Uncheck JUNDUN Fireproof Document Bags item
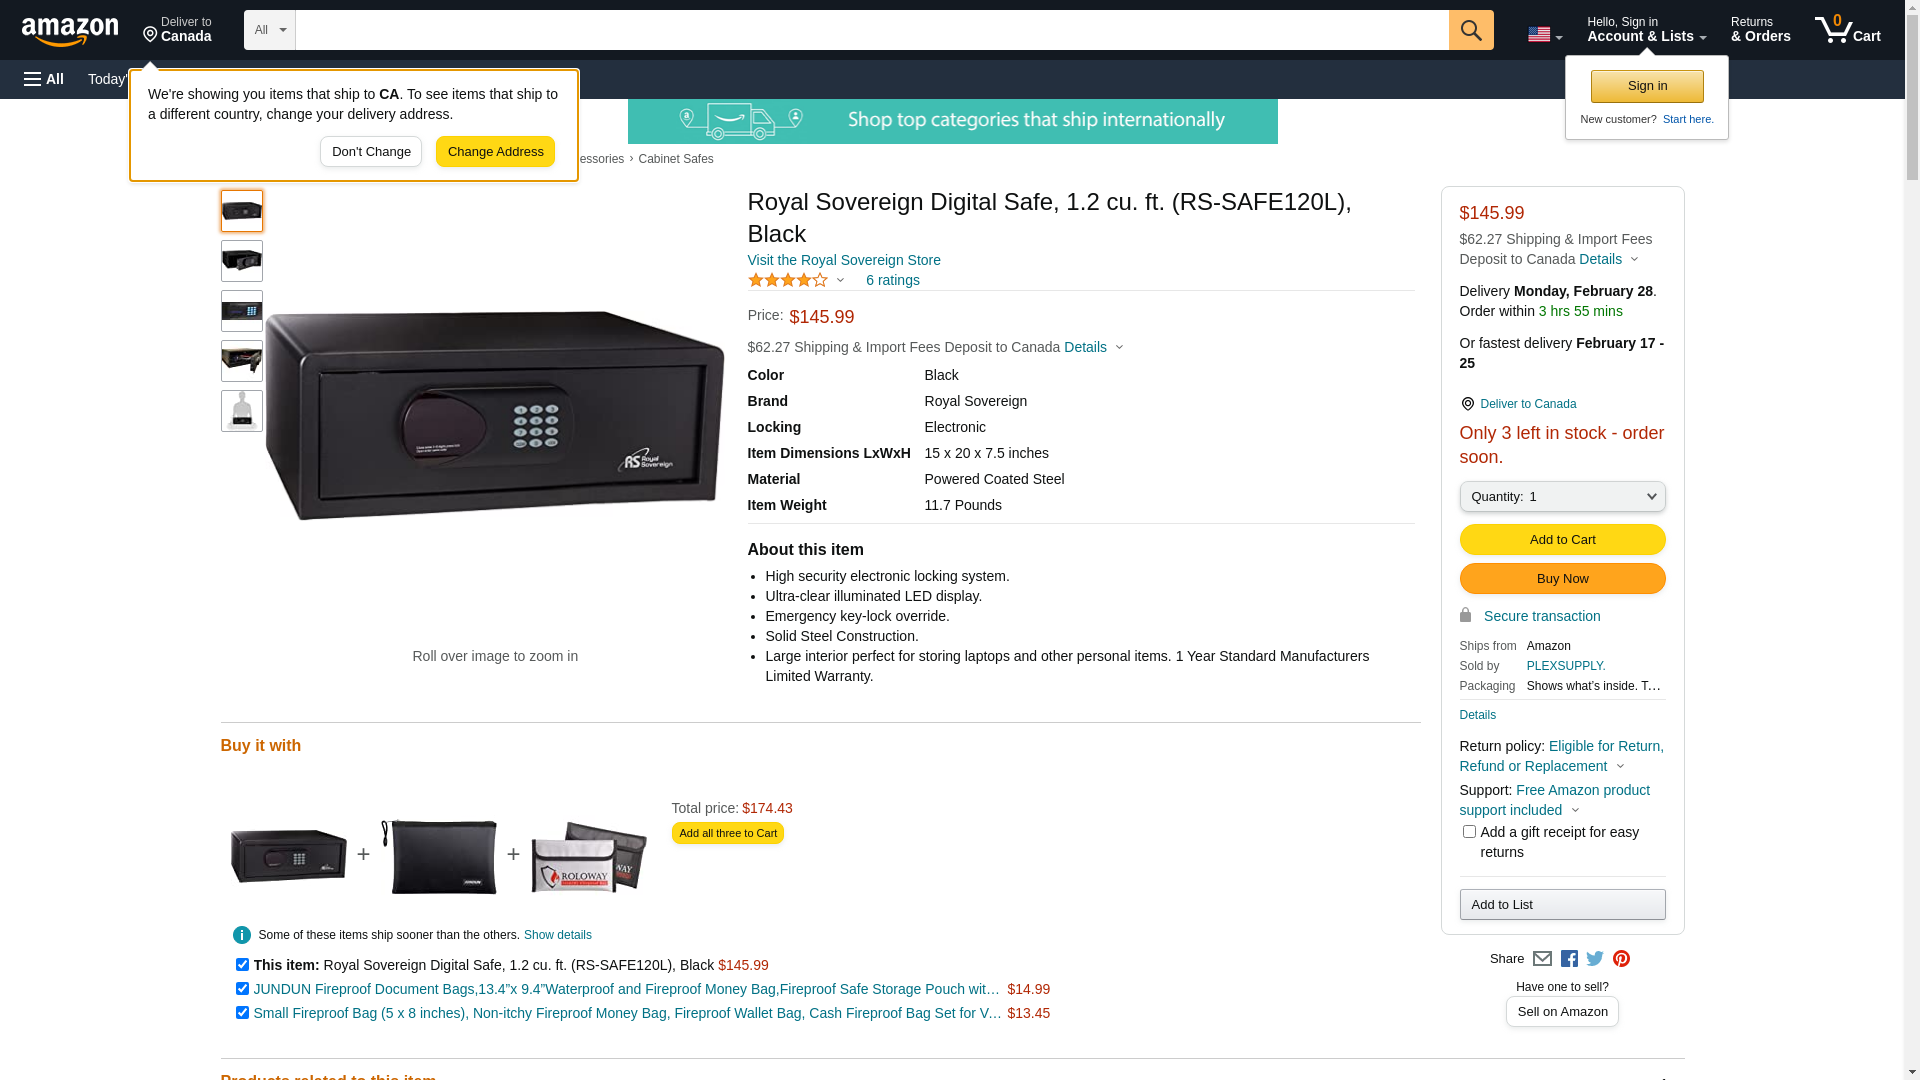The width and height of the screenshot is (1920, 1080). [242, 989]
